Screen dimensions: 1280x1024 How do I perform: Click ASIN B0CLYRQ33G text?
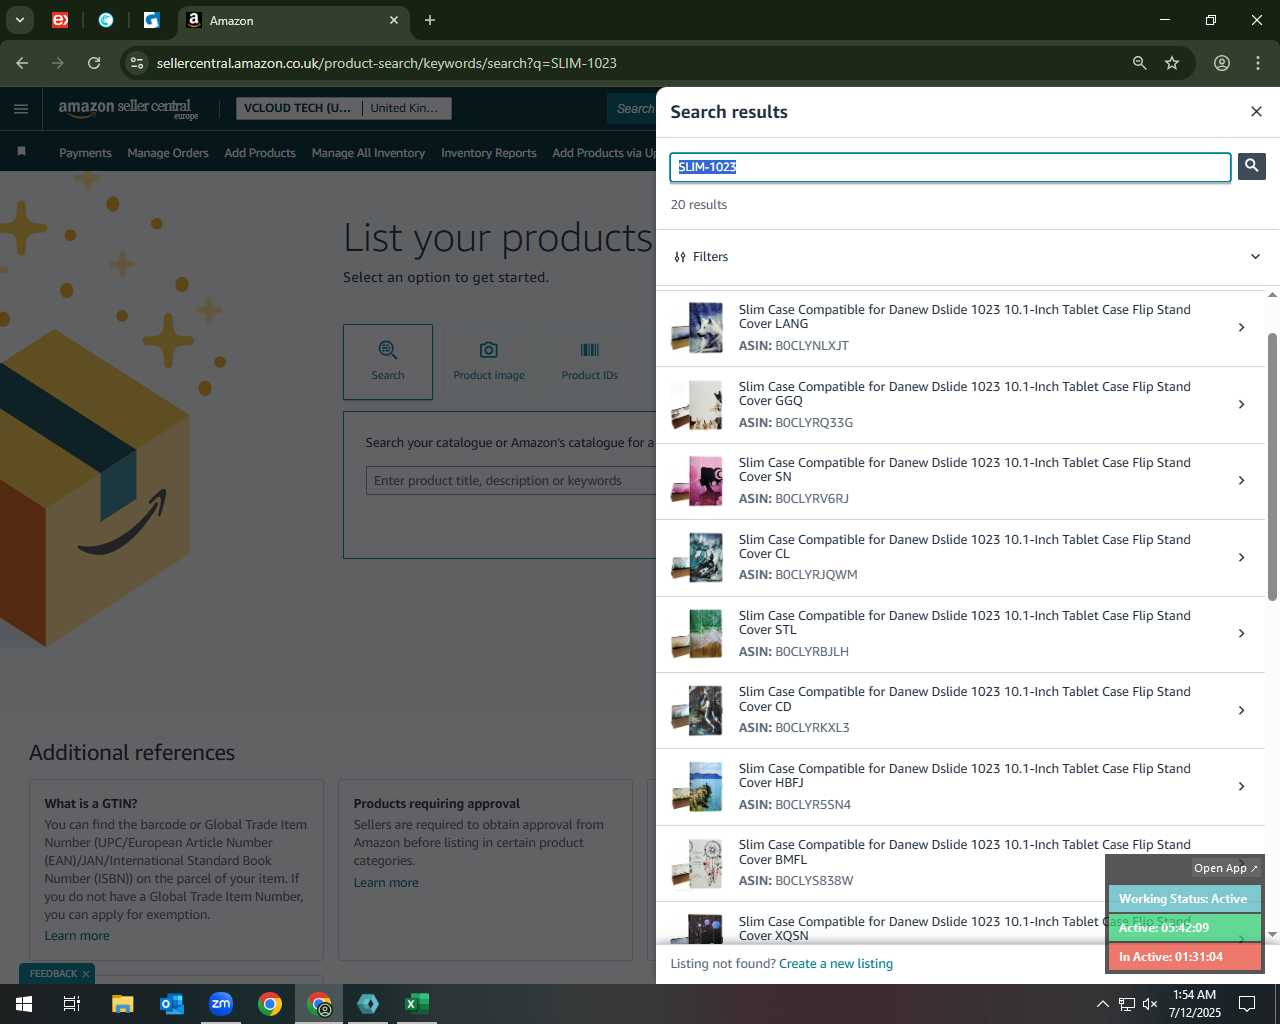click(x=796, y=423)
